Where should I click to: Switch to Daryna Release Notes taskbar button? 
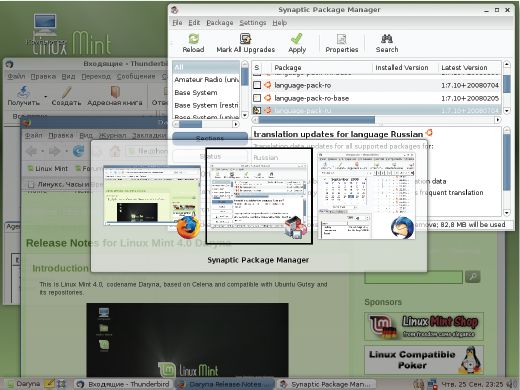click(225, 384)
